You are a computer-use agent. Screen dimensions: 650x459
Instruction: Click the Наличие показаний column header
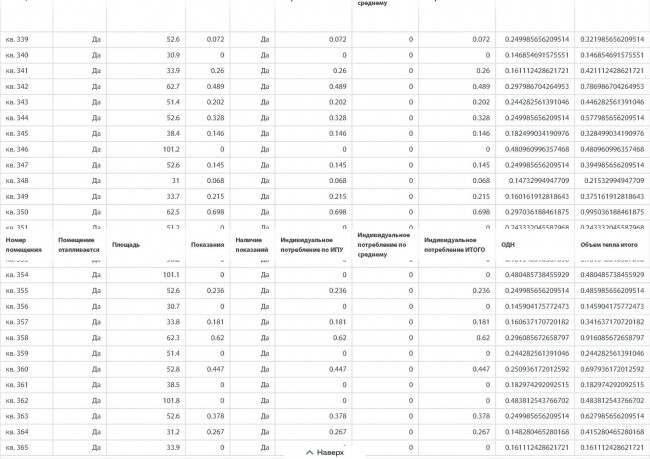[252, 245]
